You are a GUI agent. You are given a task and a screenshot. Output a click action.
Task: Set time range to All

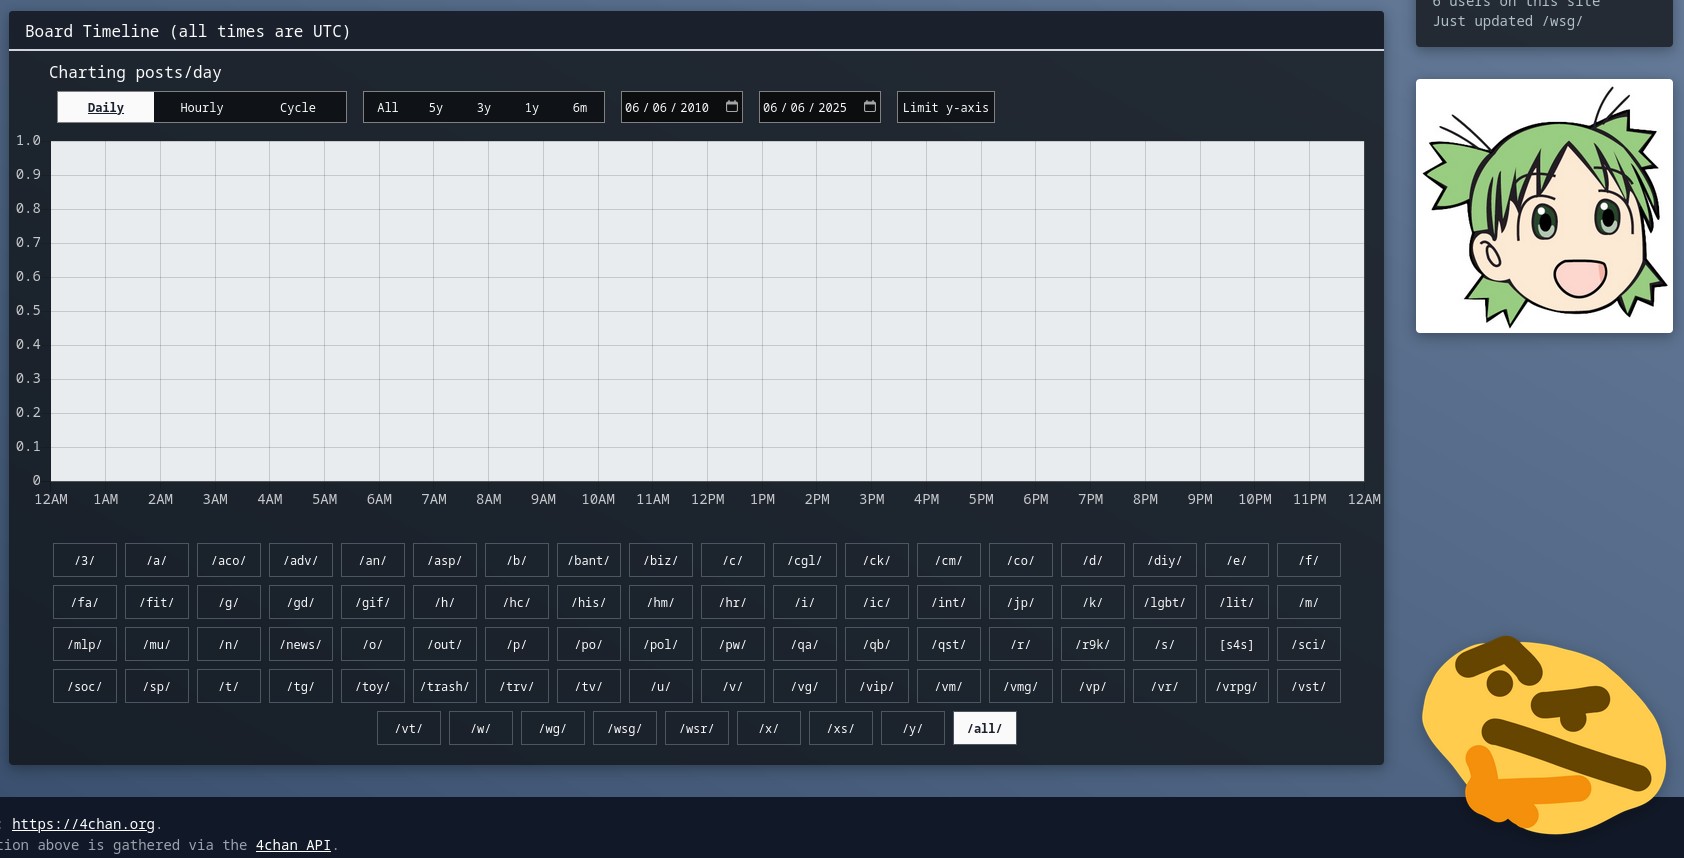(388, 107)
